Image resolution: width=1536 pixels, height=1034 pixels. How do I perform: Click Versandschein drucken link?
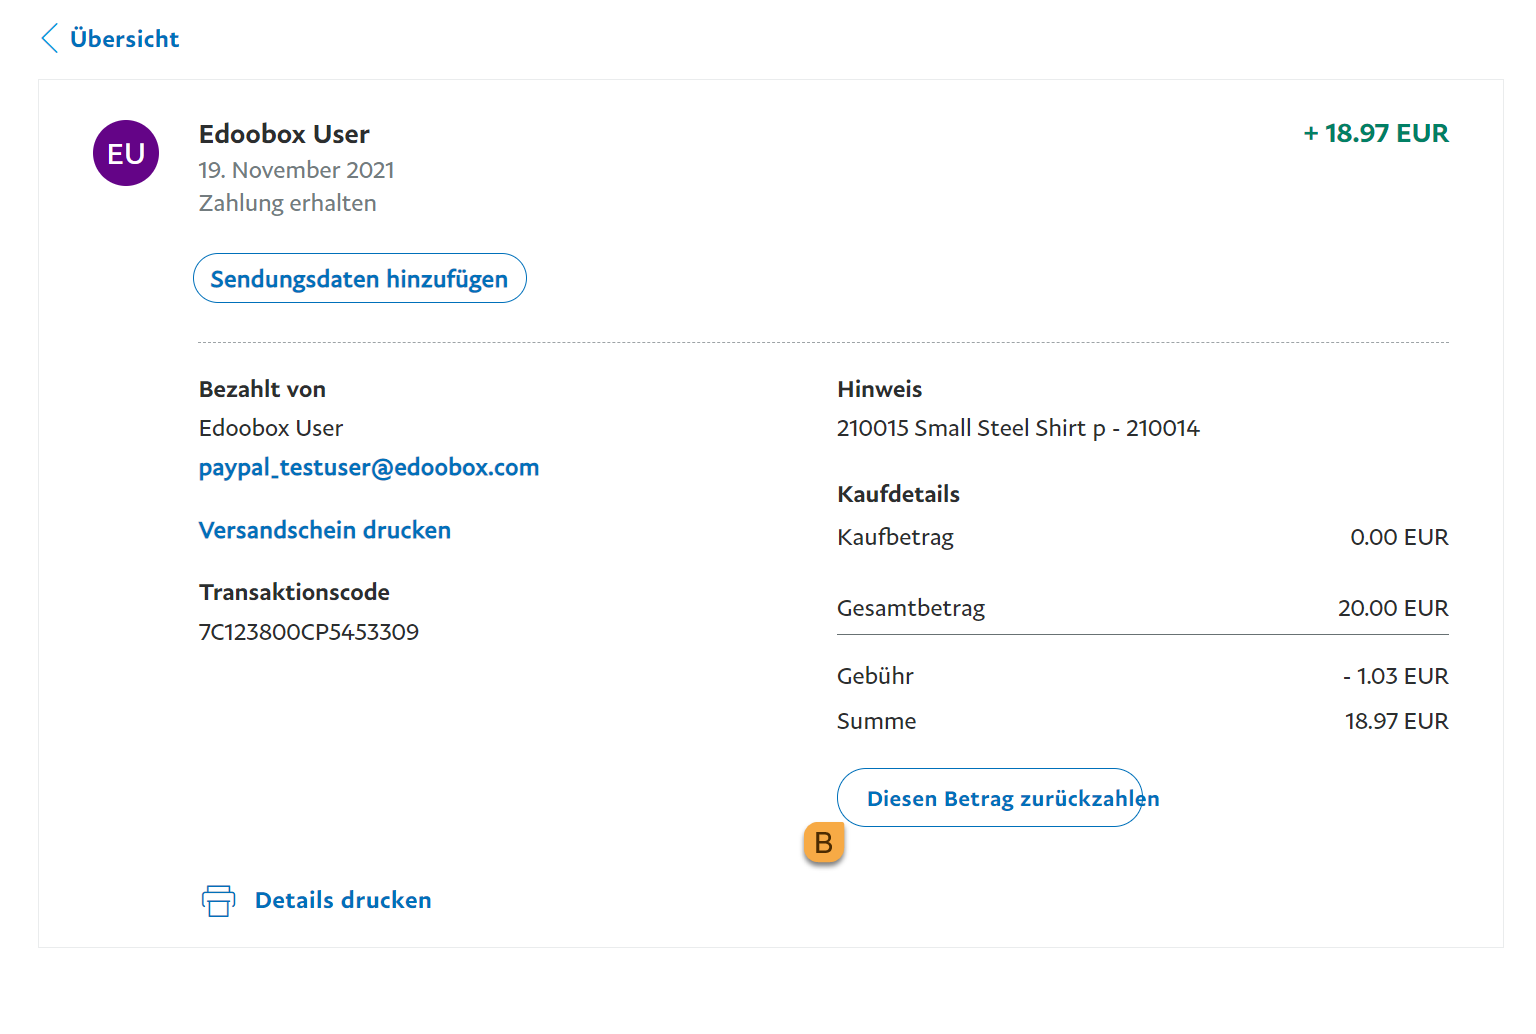(324, 530)
